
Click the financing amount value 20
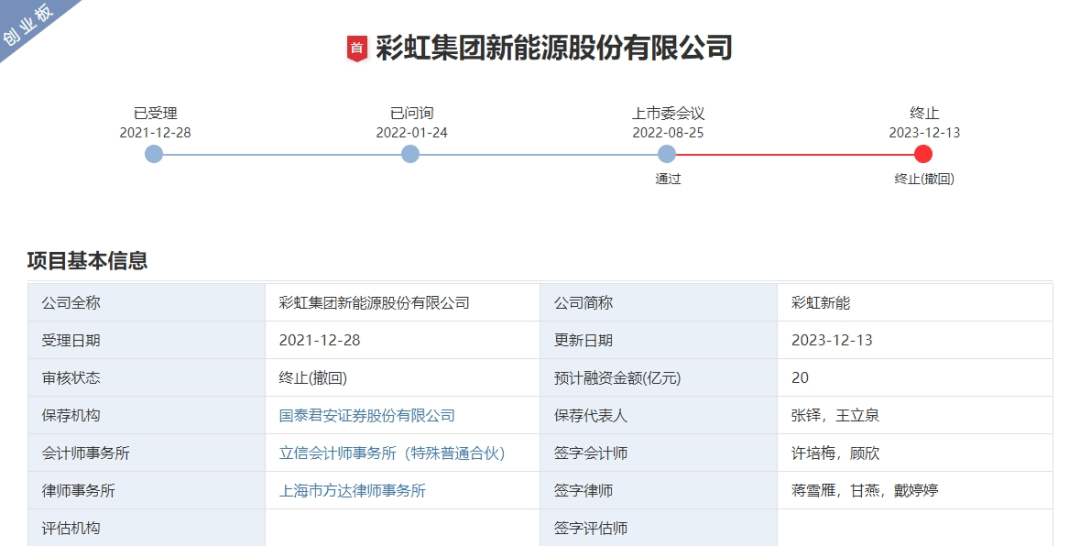pyautogui.click(x=915, y=378)
